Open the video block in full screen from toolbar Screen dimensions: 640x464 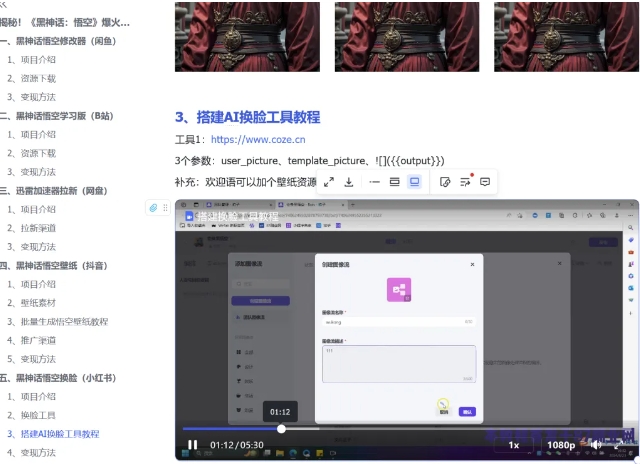tap(329, 182)
